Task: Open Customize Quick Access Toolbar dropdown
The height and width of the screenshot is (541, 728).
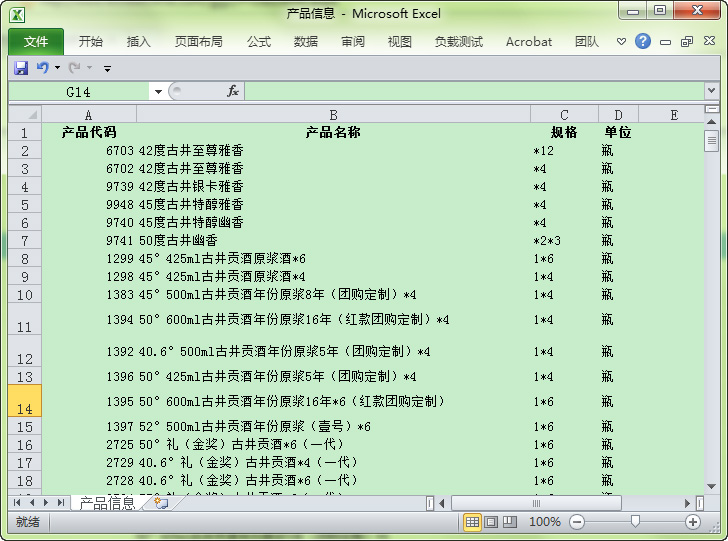Action: click(107, 69)
